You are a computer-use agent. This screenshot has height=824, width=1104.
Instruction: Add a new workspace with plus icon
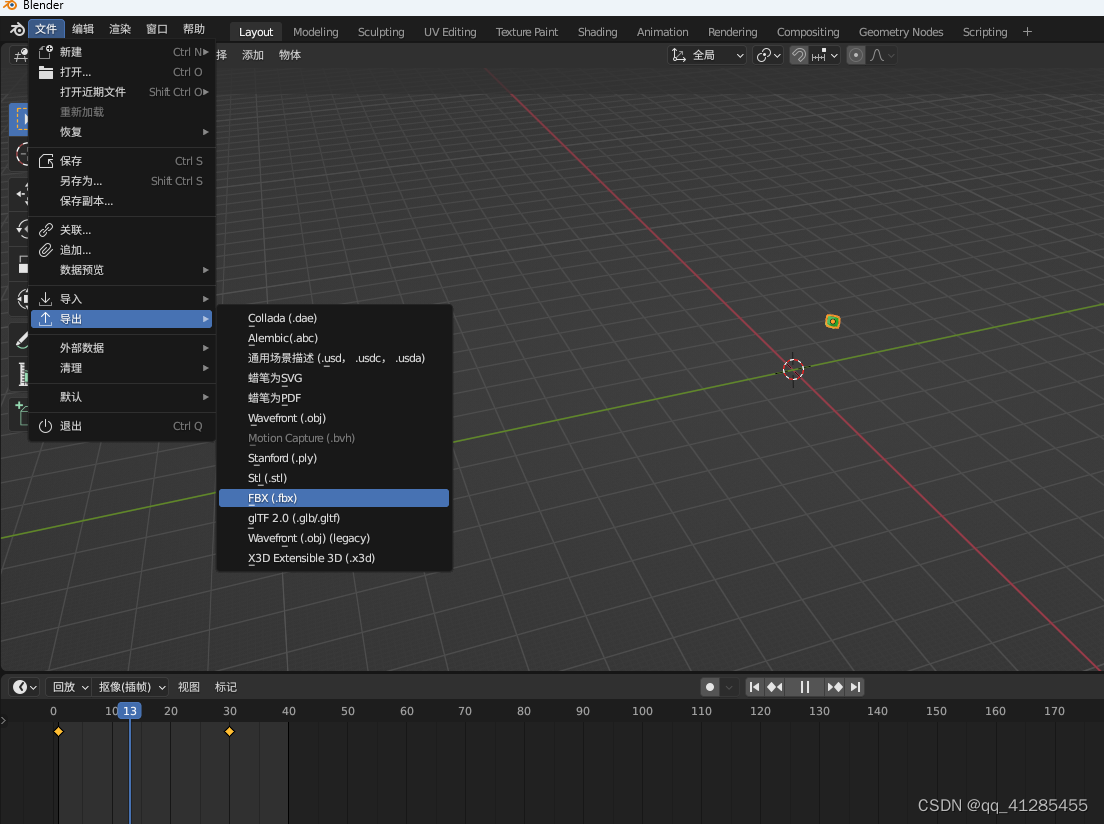1027,32
